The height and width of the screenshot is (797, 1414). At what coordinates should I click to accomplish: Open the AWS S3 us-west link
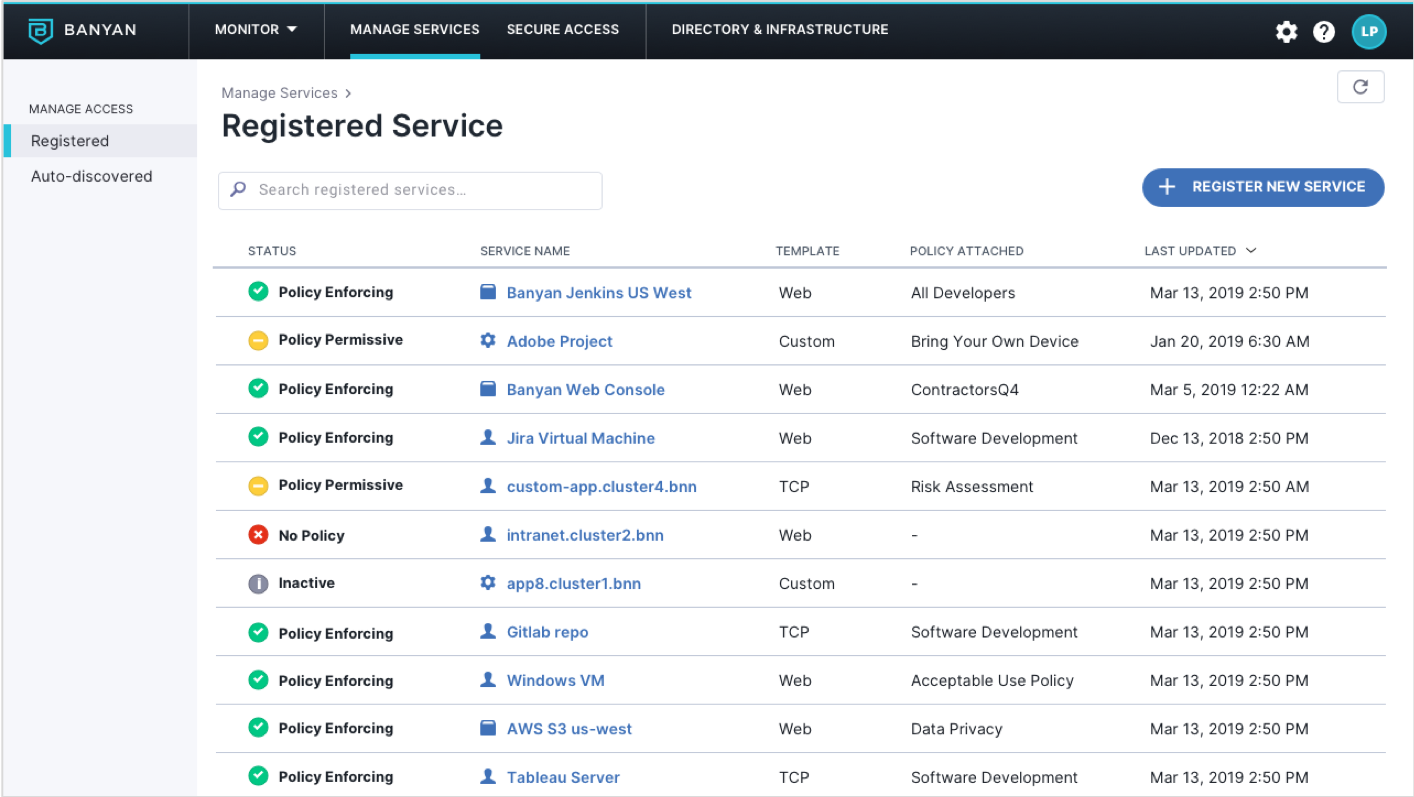click(569, 729)
